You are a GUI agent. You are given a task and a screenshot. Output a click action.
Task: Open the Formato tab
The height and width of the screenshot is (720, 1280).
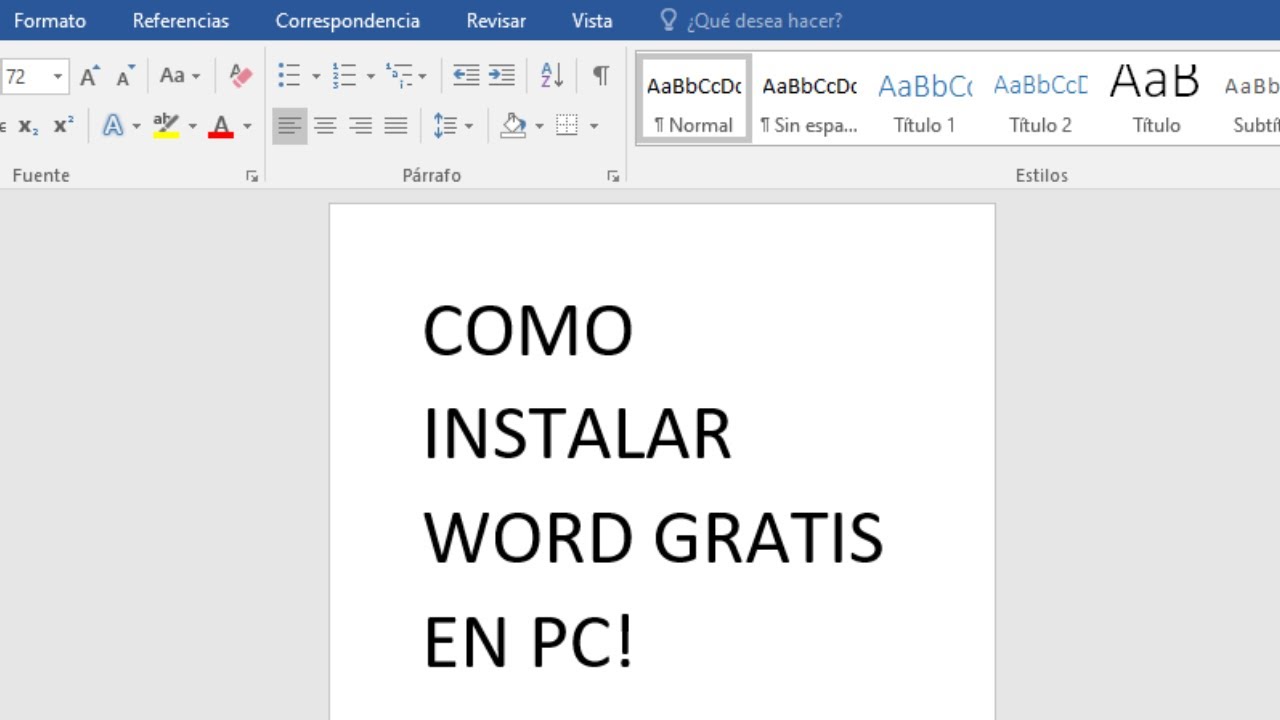(50, 20)
